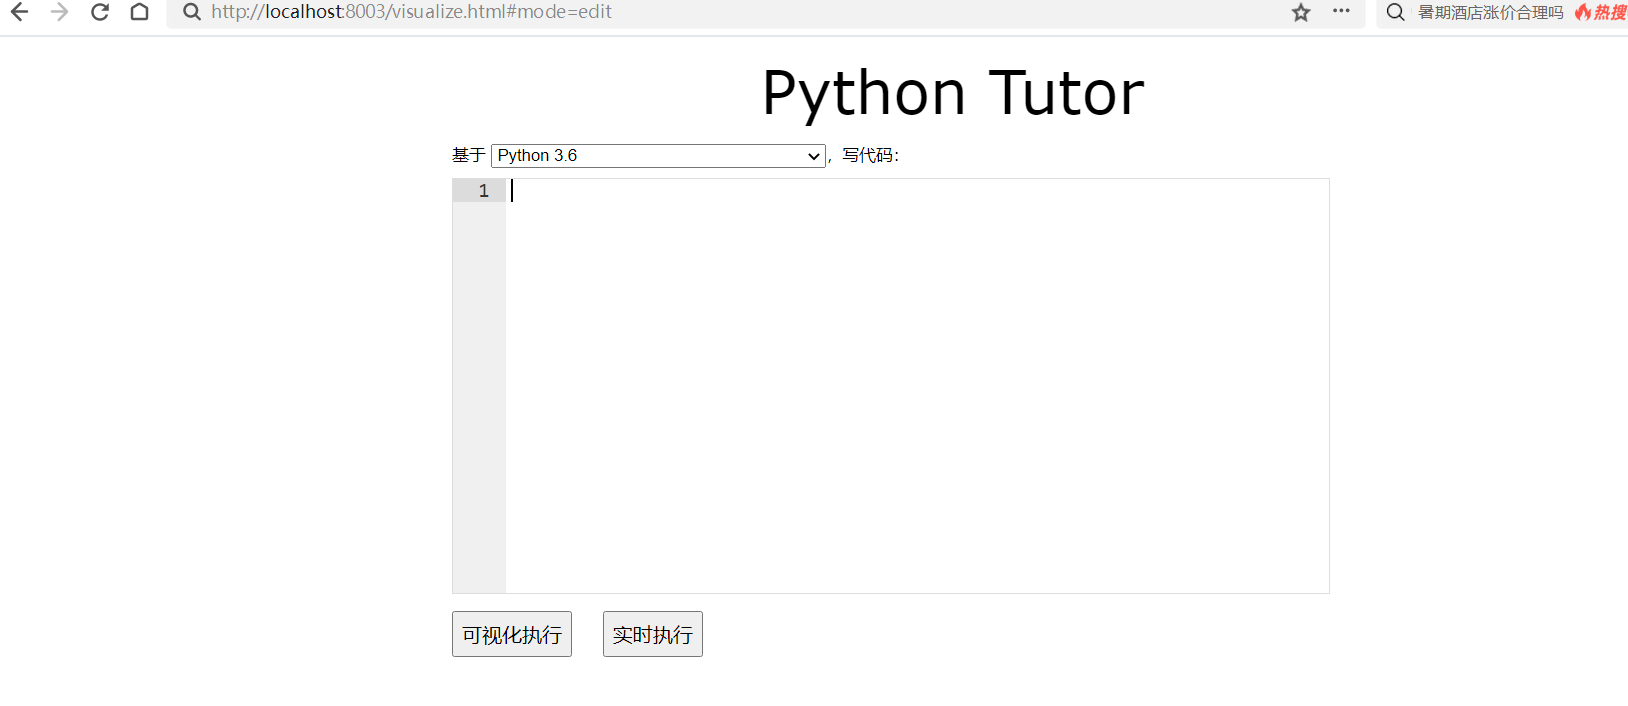Open the three-dot more options menu
Viewport: 1628px width, 706px height.
pos(1341,11)
